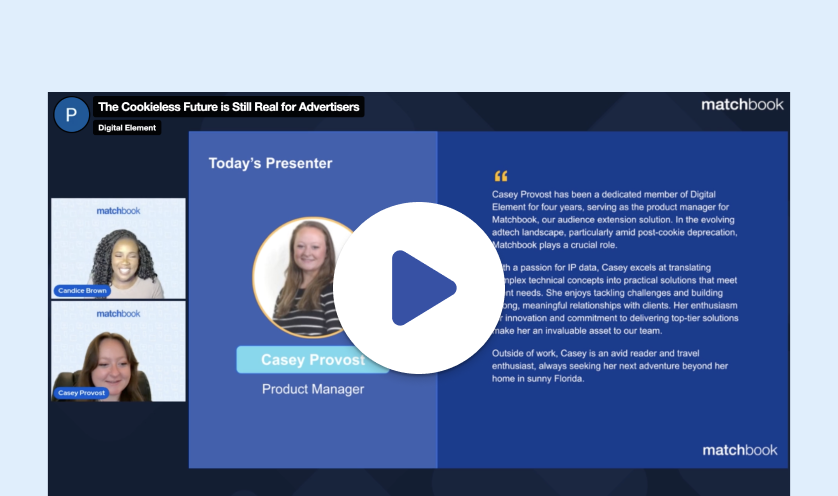838x496 pixels.
Task: Click the 'Product Manager' subtitle
Action: [313, 389]
